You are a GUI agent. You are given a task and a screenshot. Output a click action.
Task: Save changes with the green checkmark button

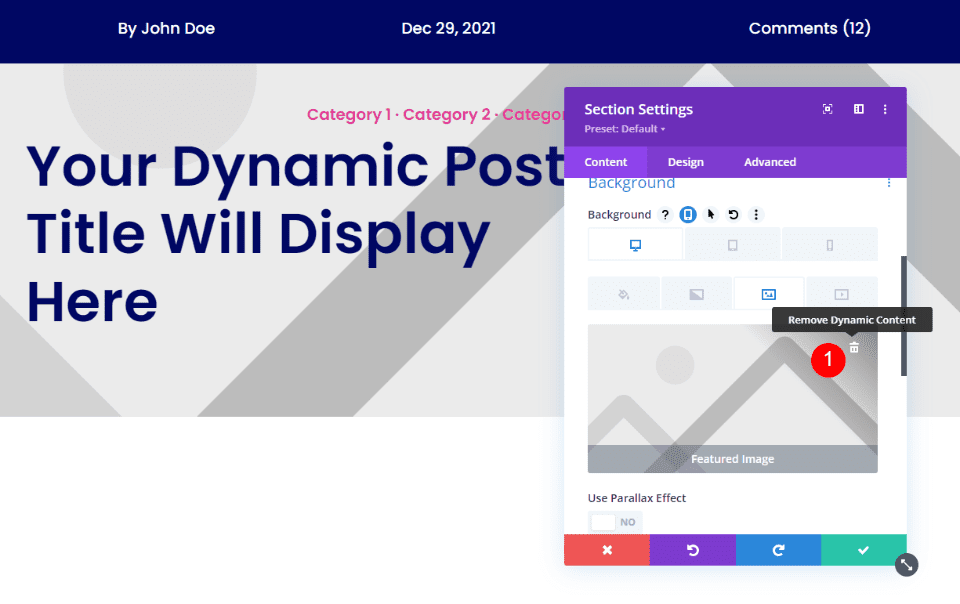[864, 550]
